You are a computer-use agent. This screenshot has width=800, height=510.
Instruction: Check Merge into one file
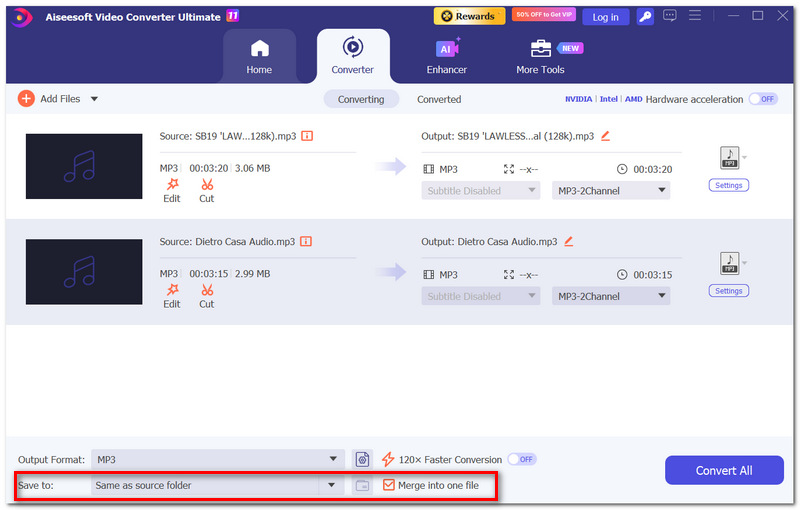coord(389,485)
